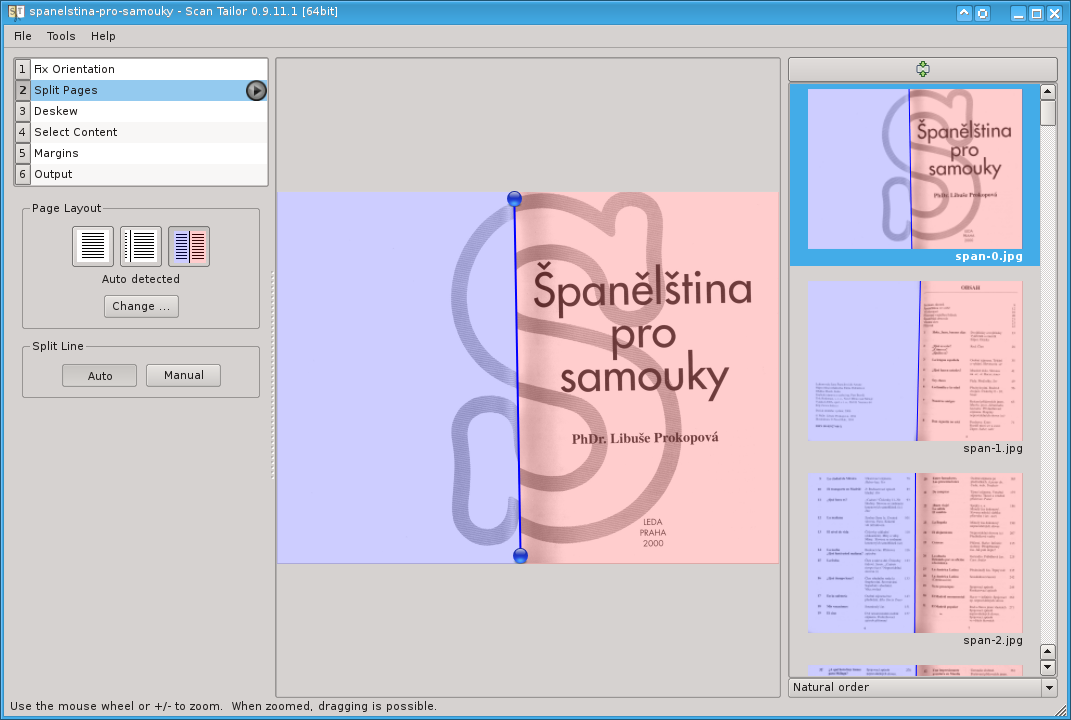Click the thumbnail list scrollbar handle
This screenshot has height=720, width=1071.
point(1048,113)
